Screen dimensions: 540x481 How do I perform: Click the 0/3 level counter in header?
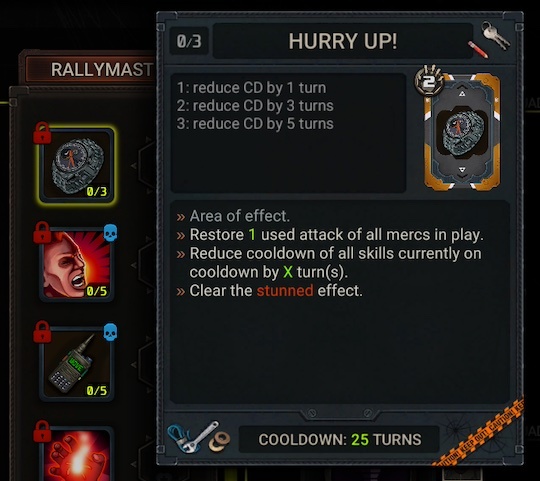pyautogui.click(x=189, y=41)
